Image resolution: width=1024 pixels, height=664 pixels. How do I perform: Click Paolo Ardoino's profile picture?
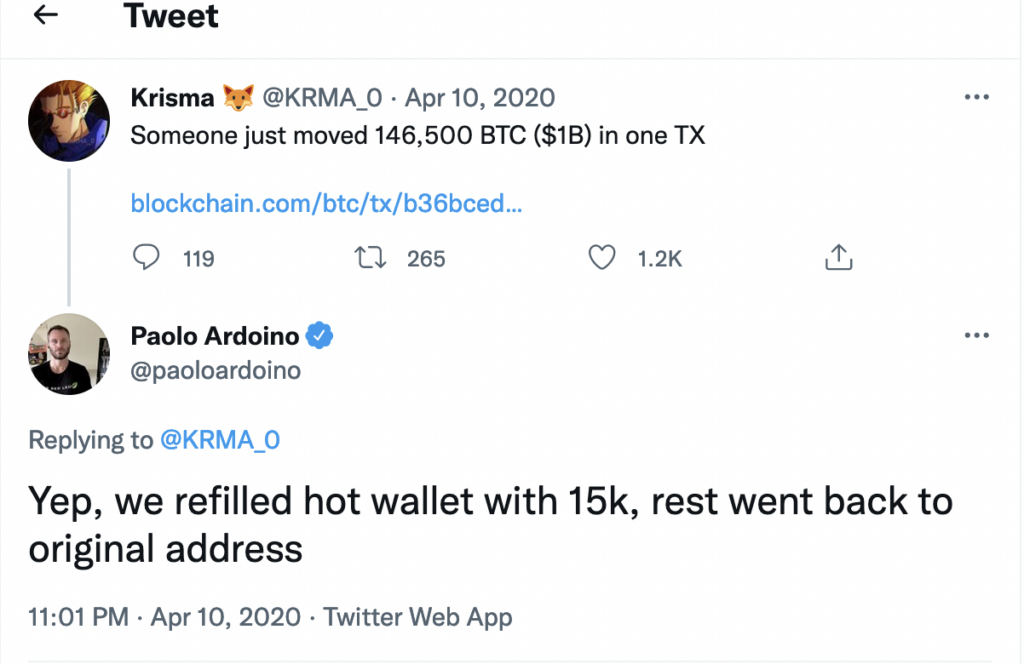click(x=69, y=354)
